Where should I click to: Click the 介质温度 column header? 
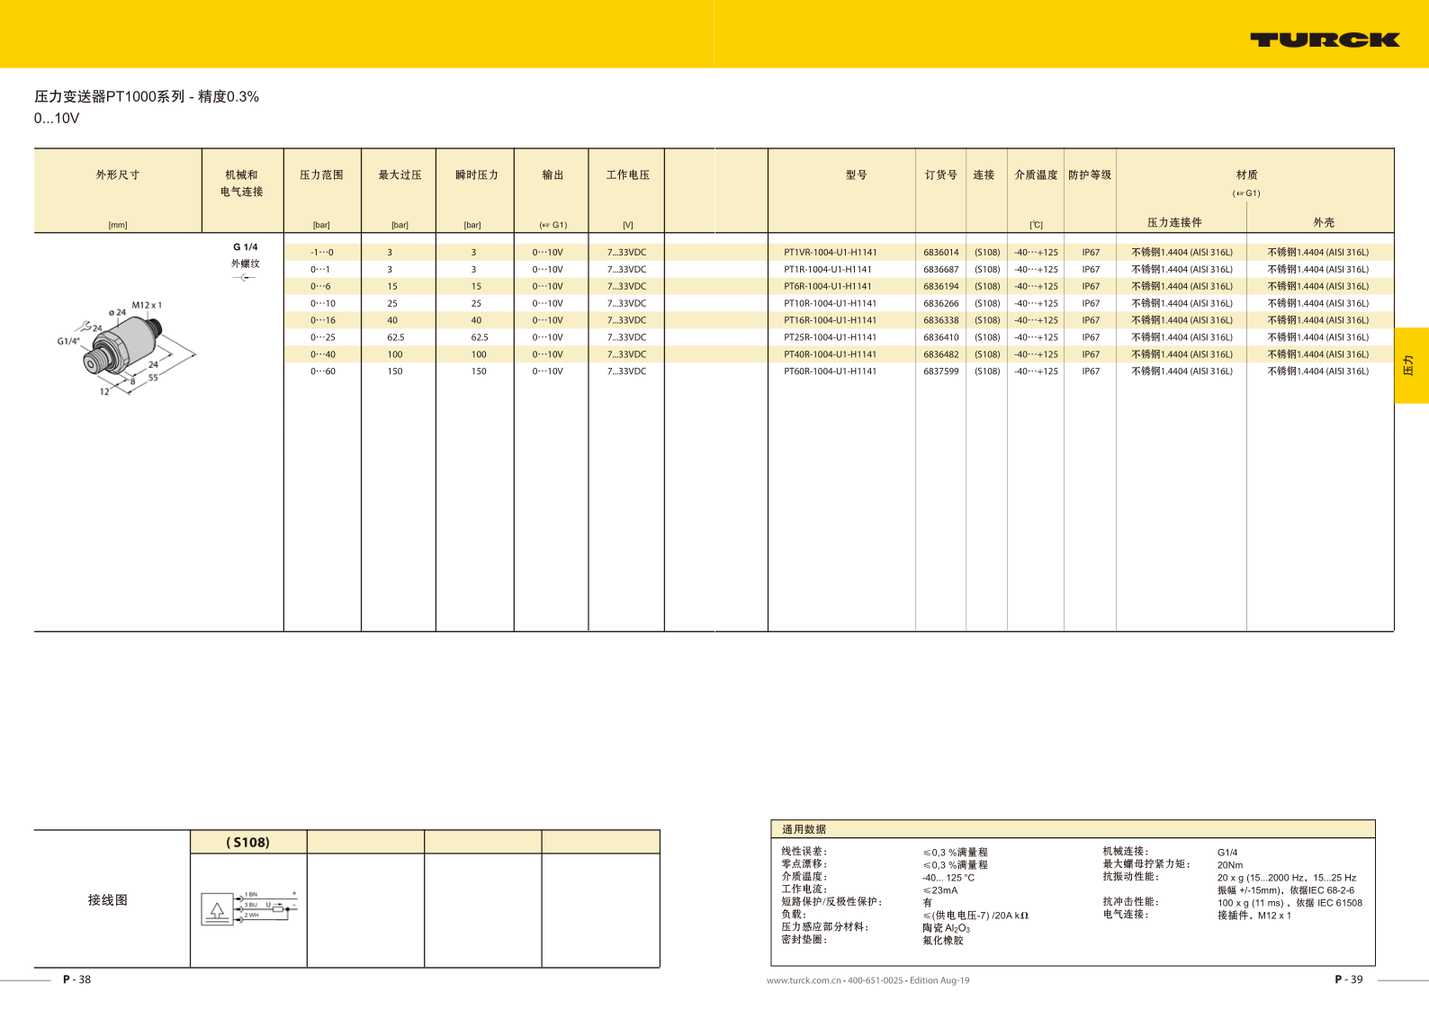1036,175
